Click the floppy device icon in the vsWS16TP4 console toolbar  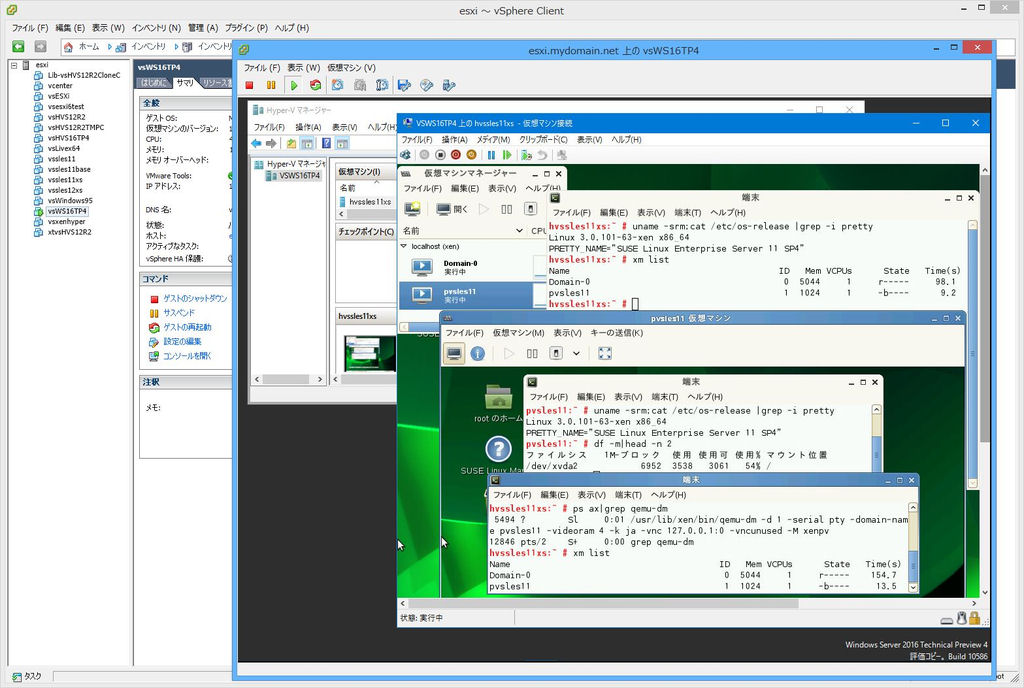(x=404, y=86)
